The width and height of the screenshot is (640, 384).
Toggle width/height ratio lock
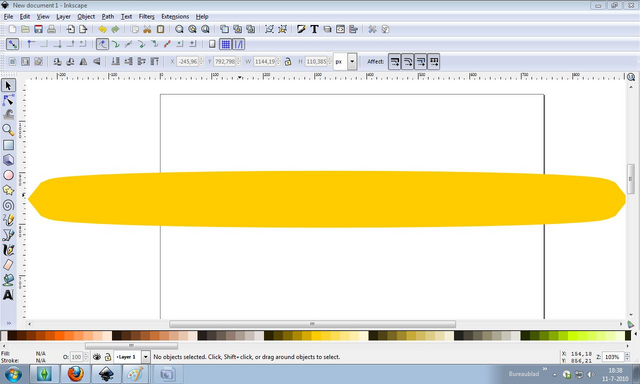(288, 62)
